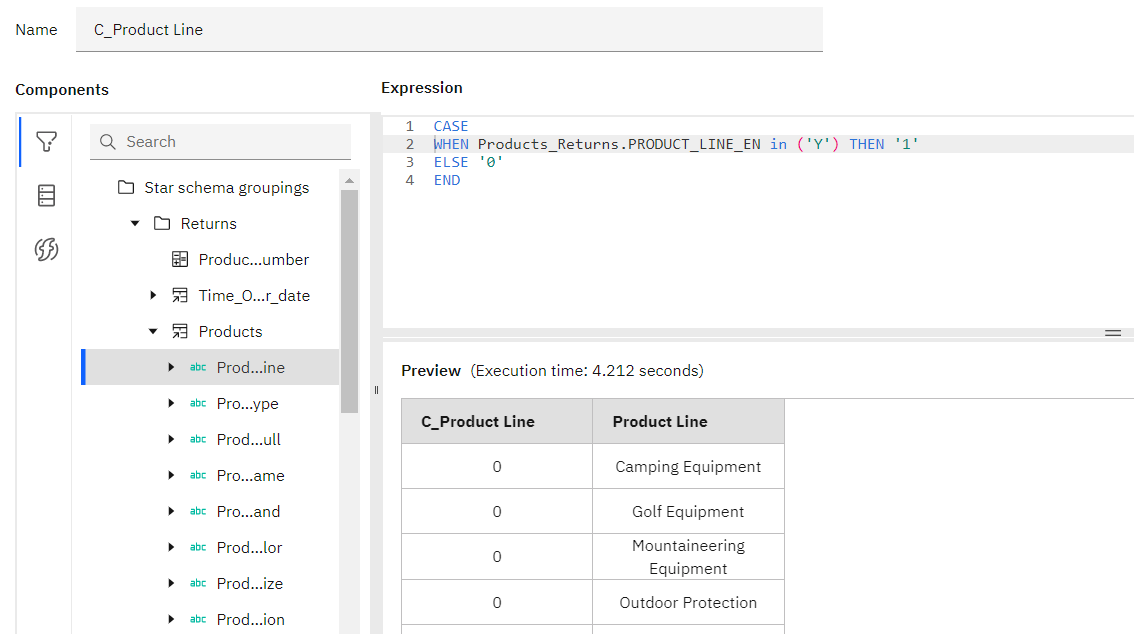Viewport: 1134px width, 634px height.
Task: Expand the Time_O...r_date node
Action: pyautogui.click(x=153, y=295)
